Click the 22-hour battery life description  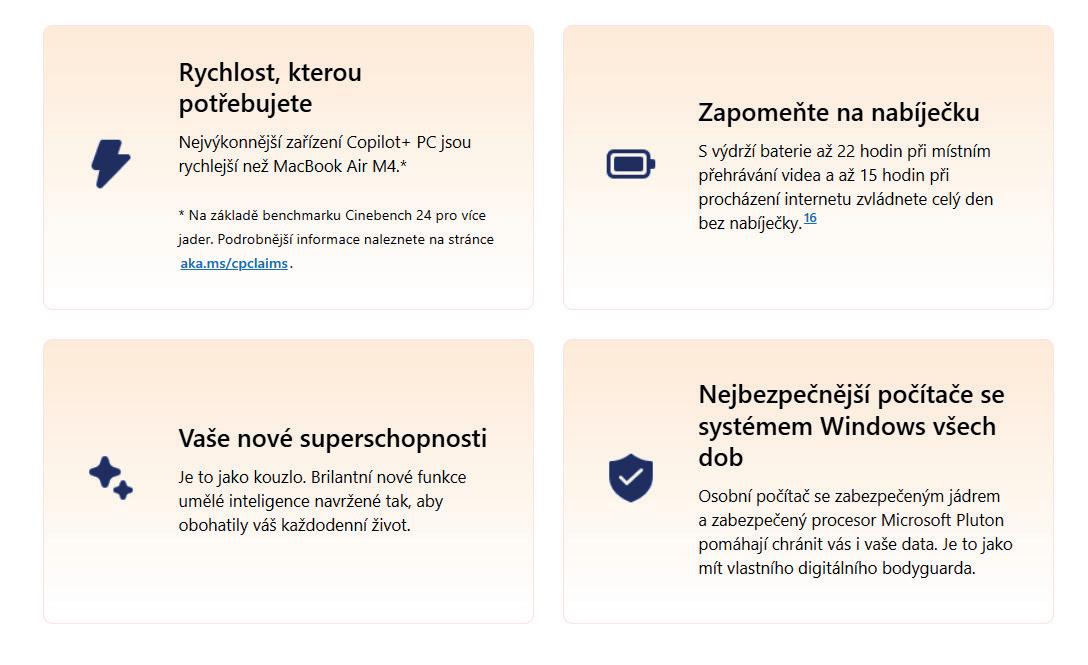coord(844,175)
